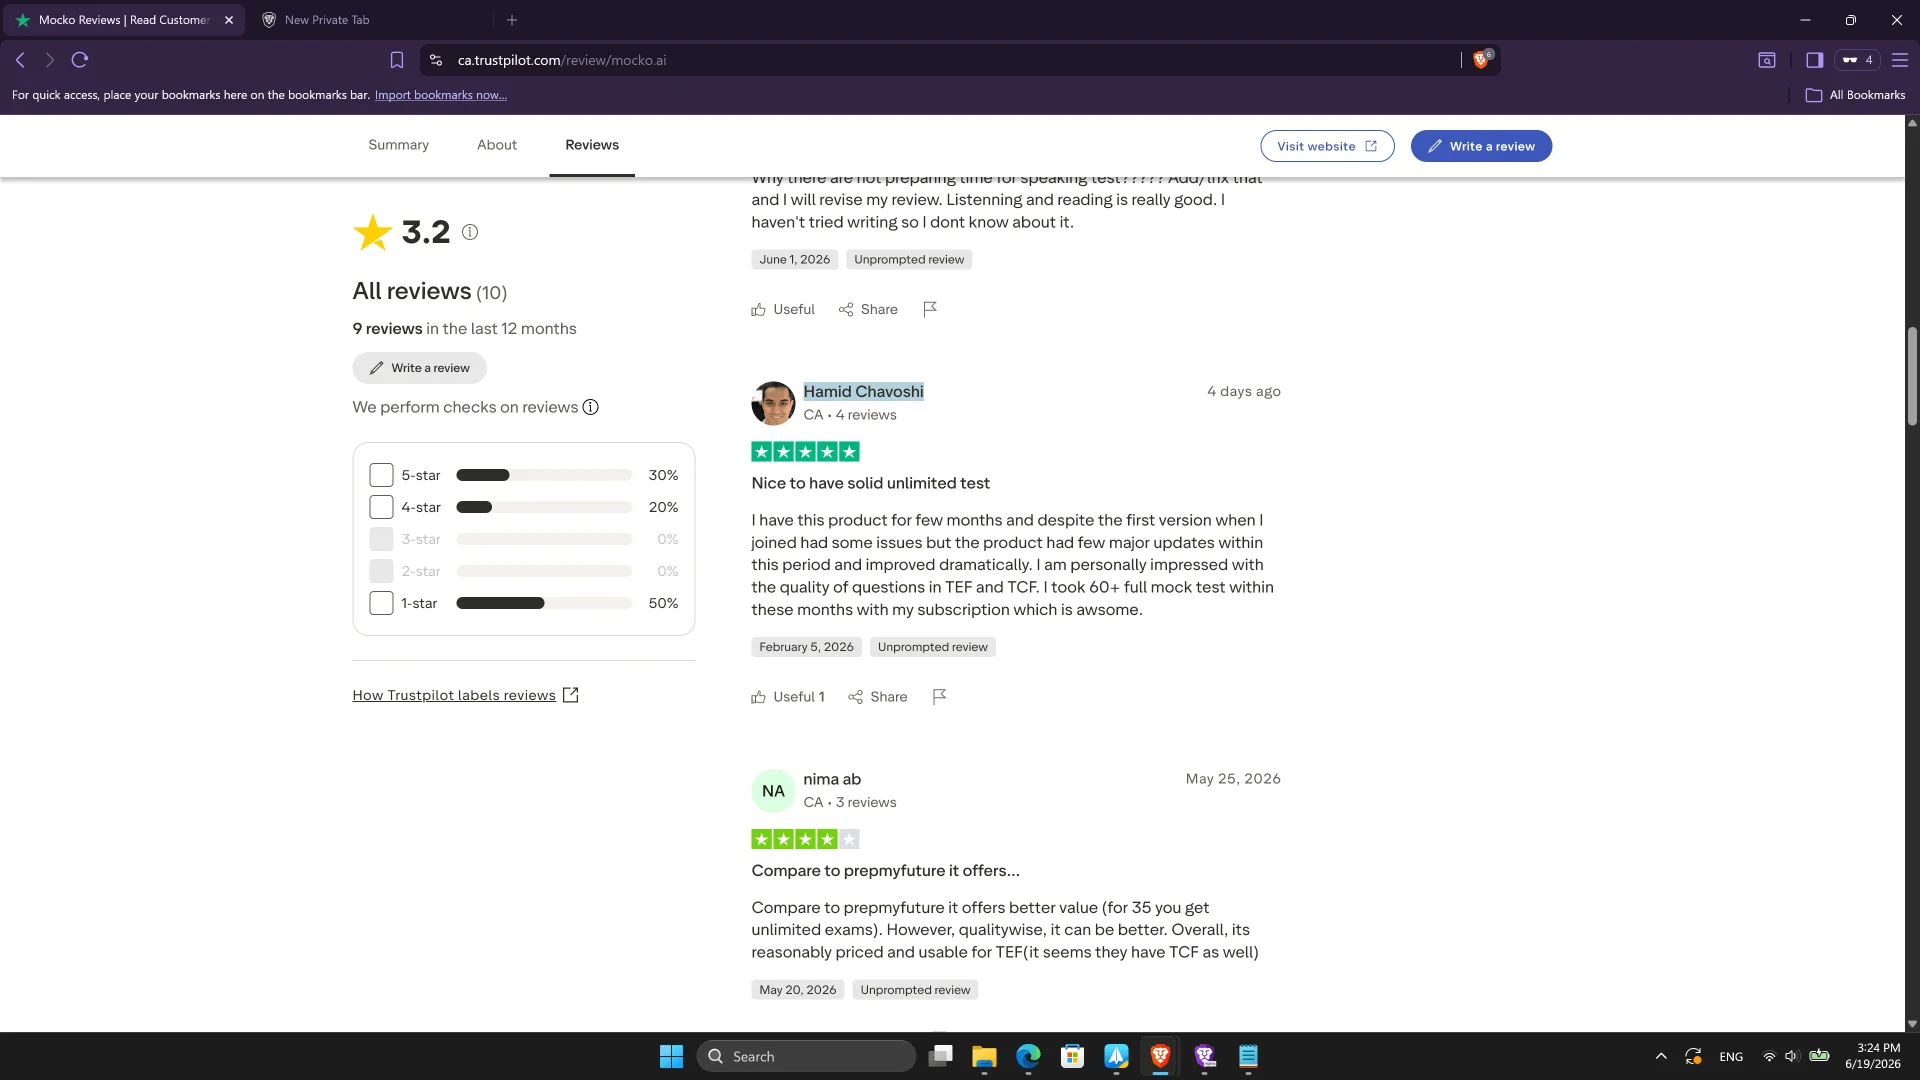Click the gray Write a review button
Image resolution: width=1920 pixels, height=1080 pixels.
click(x=419, y=368)
